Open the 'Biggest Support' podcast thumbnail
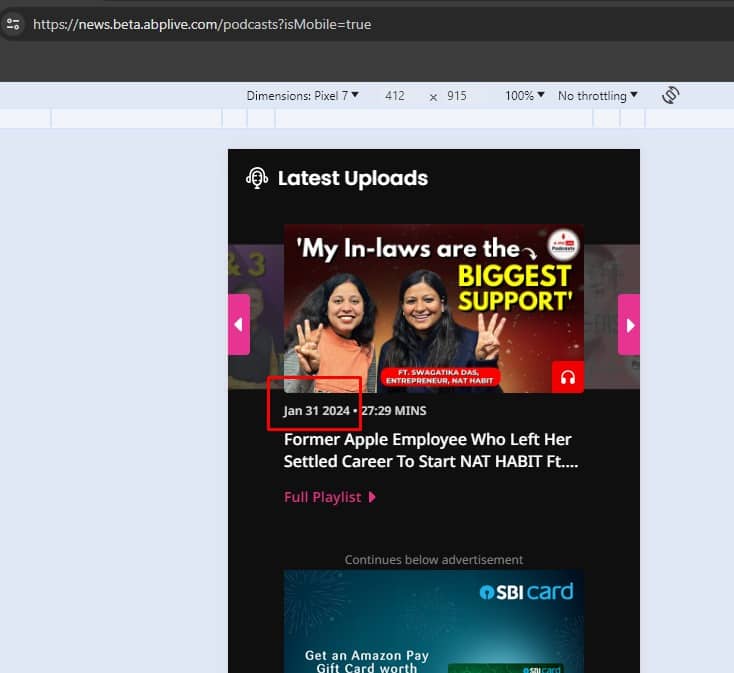The height and width of the screenshot is (673, 734). pyautogui.click(x=433, y=308)
